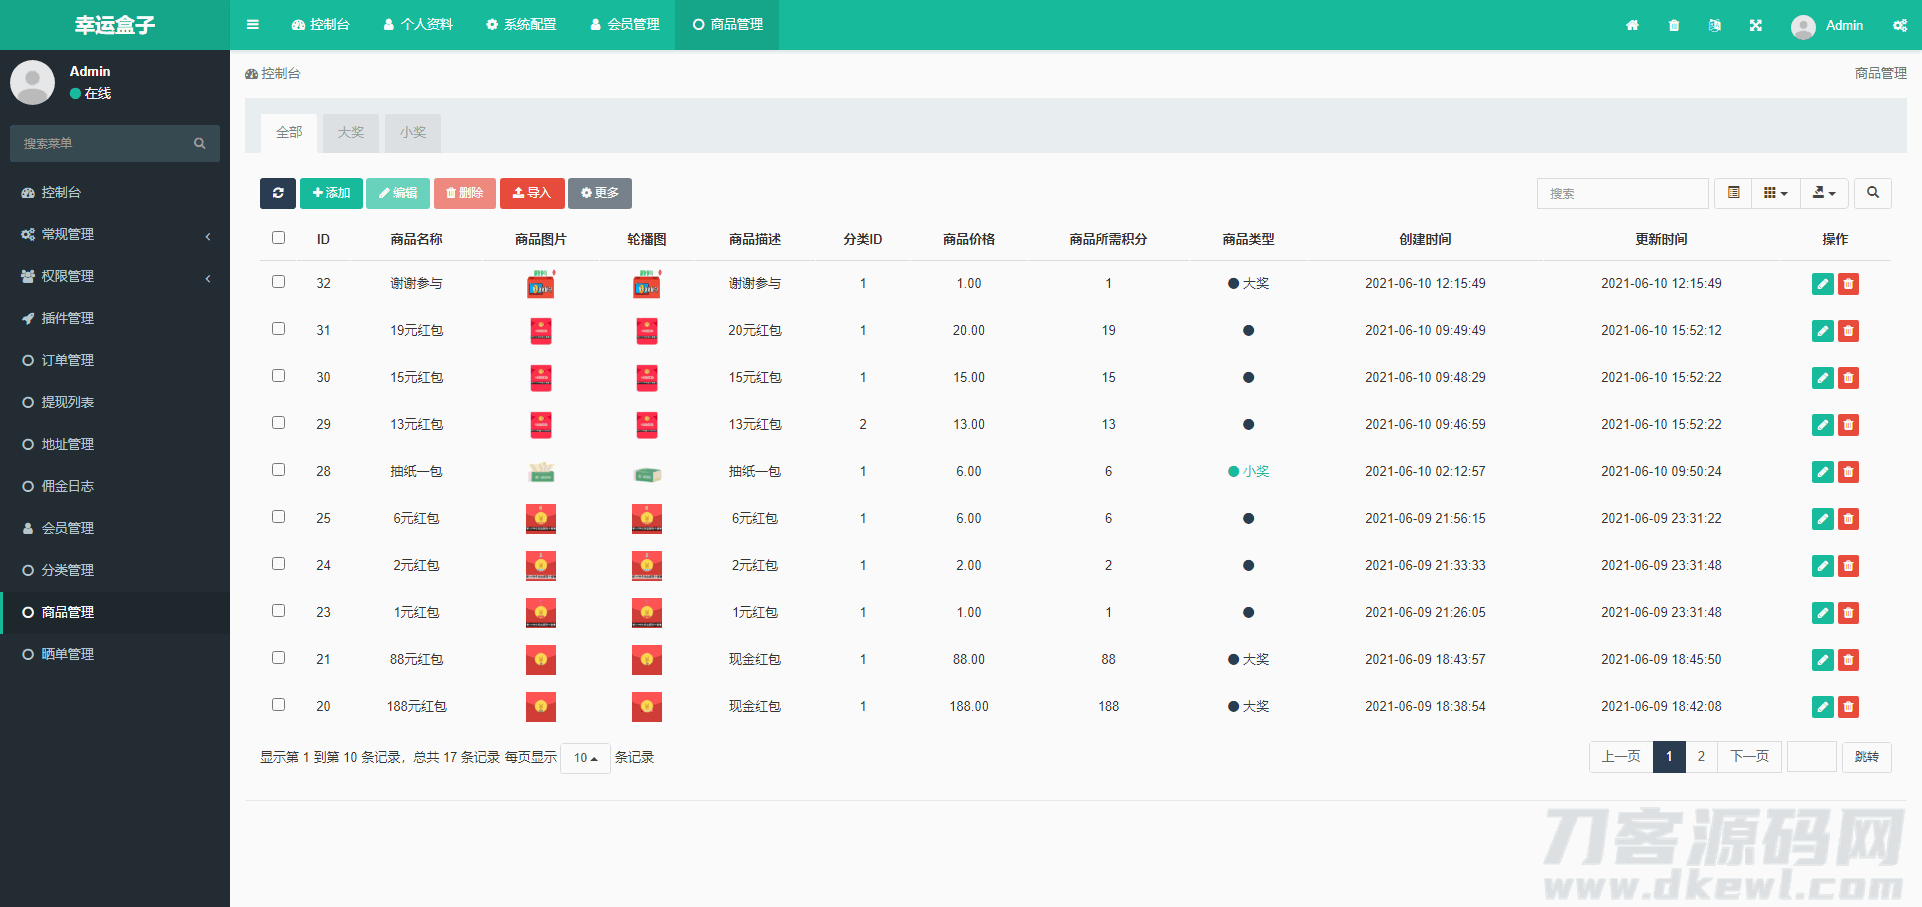This screenshot has height=907, width=1922.
Task: Click the refresh table icon button
Action: [x=278, y=193]
